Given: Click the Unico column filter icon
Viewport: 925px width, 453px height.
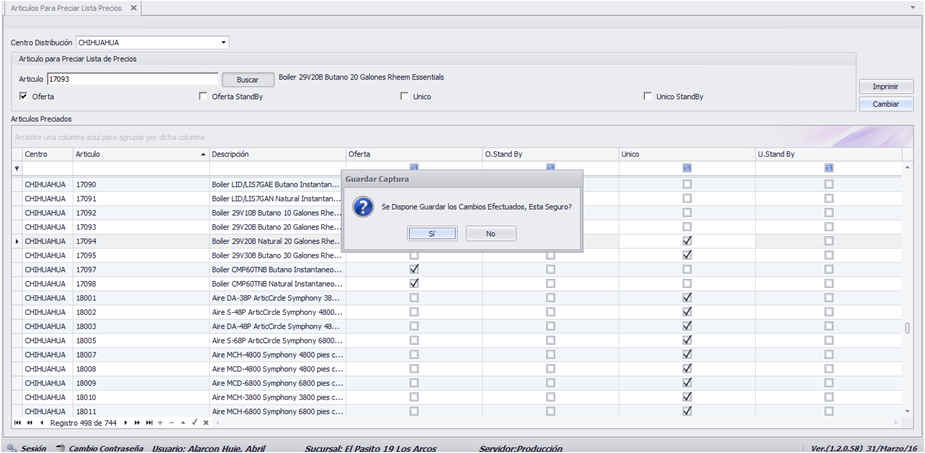Looking at the screenshot, I should (687, 168).
